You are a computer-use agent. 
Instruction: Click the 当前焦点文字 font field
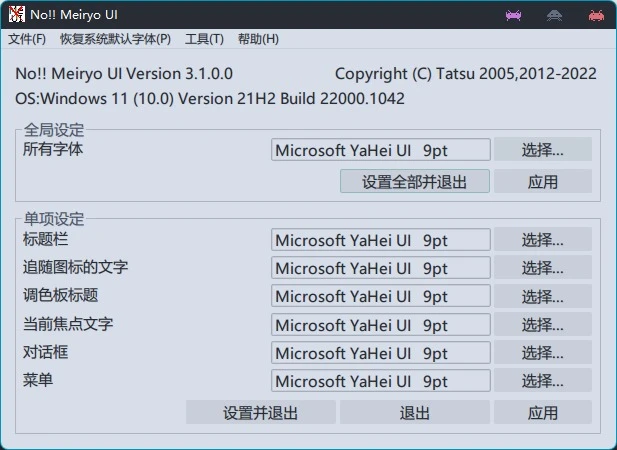click(381, 325)
